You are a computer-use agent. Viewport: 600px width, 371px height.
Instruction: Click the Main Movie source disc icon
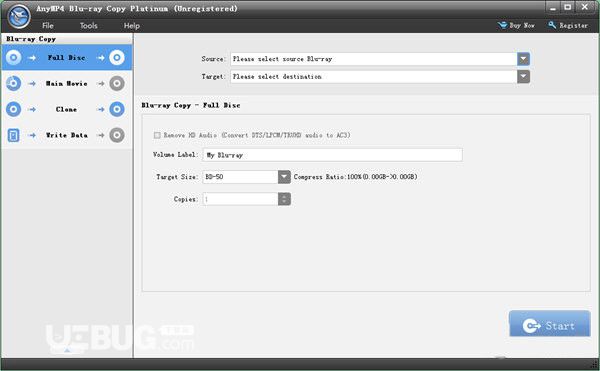pyautogui.click(x=13, y=83)
